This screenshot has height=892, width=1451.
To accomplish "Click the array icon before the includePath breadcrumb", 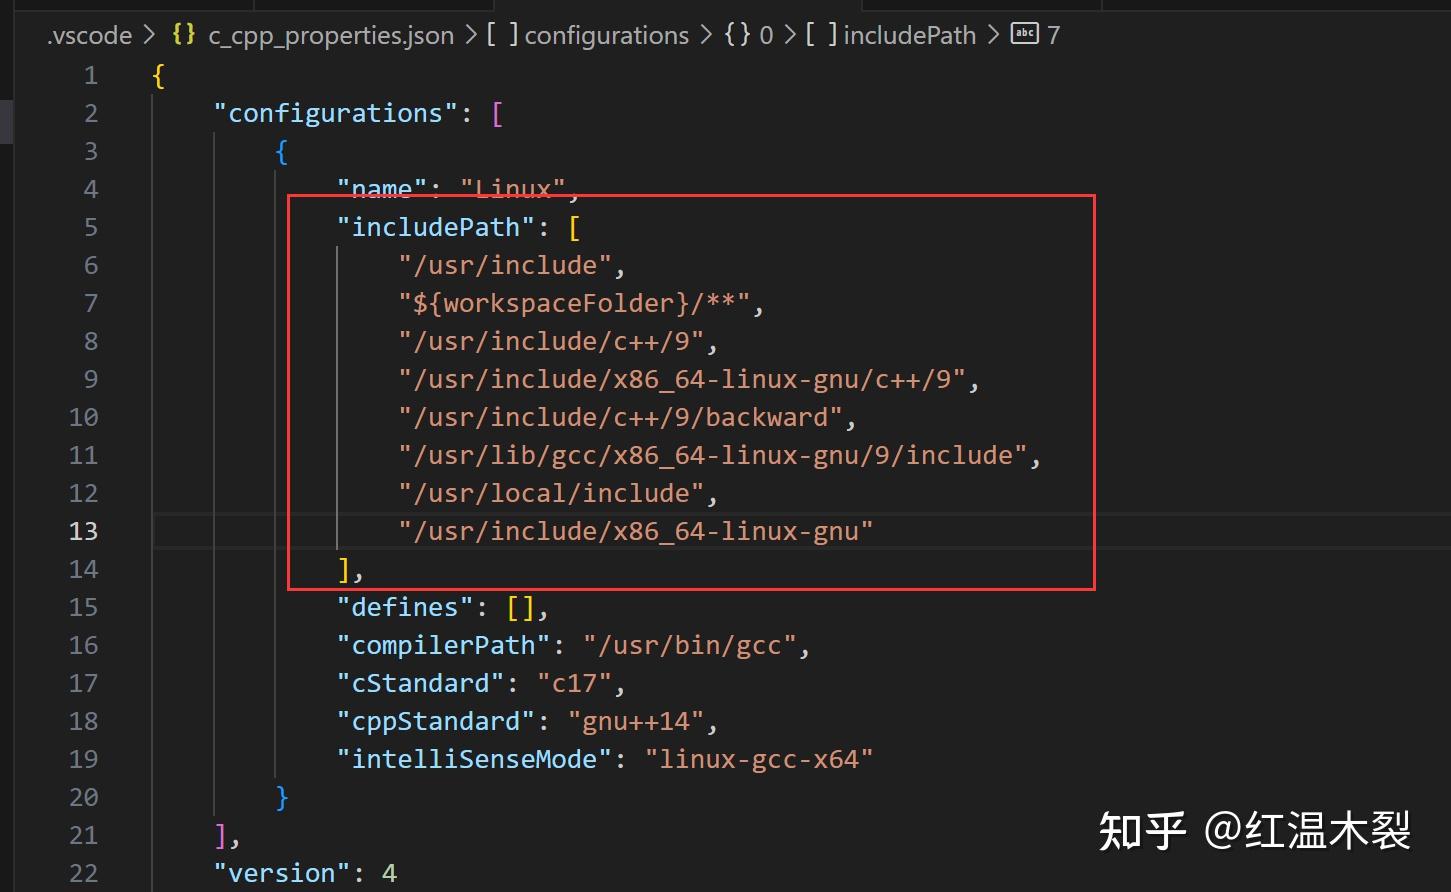I will 823,34.
